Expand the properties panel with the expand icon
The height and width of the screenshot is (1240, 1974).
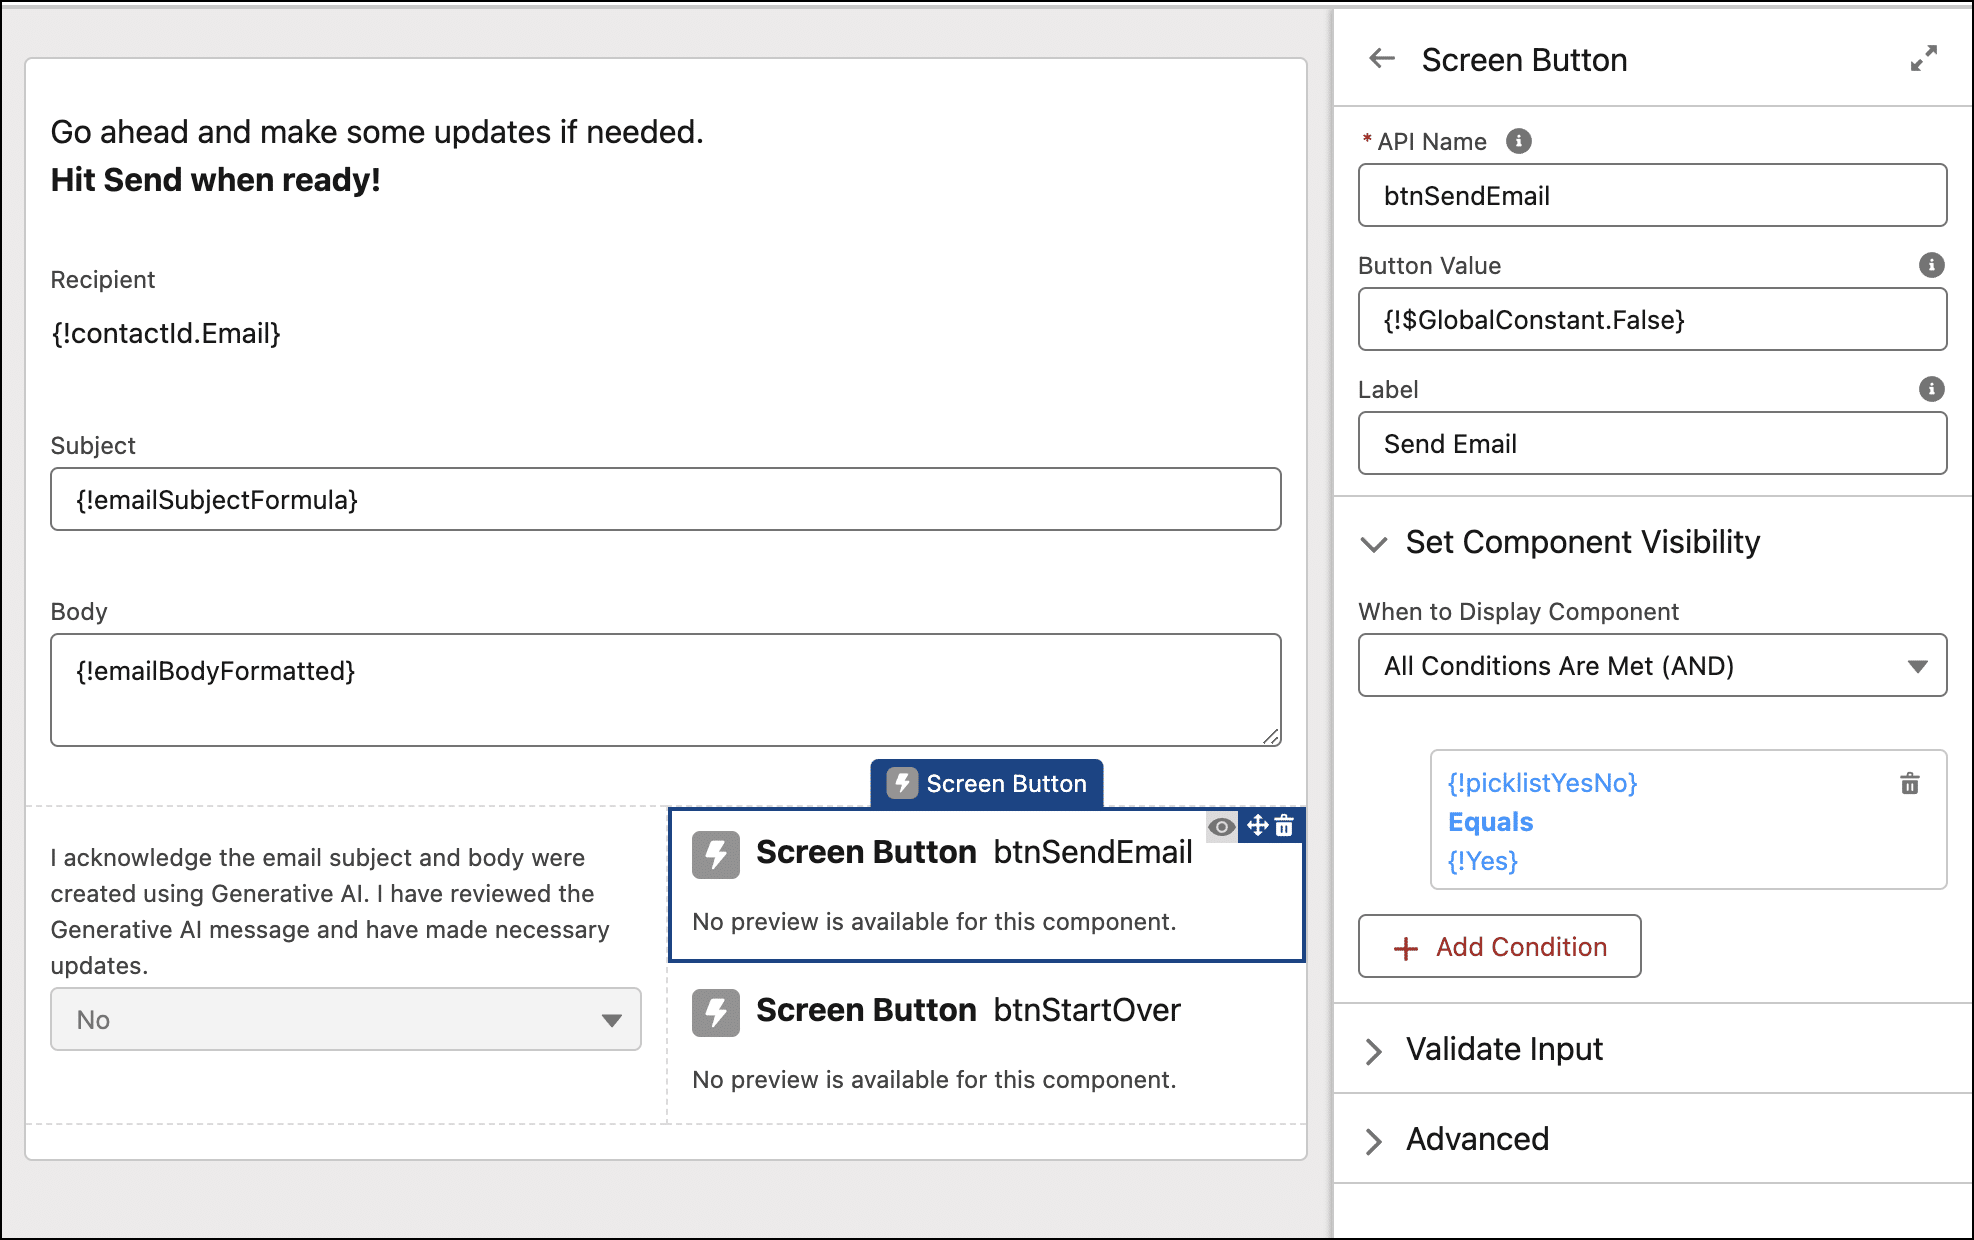click(x=1923, y=59)
